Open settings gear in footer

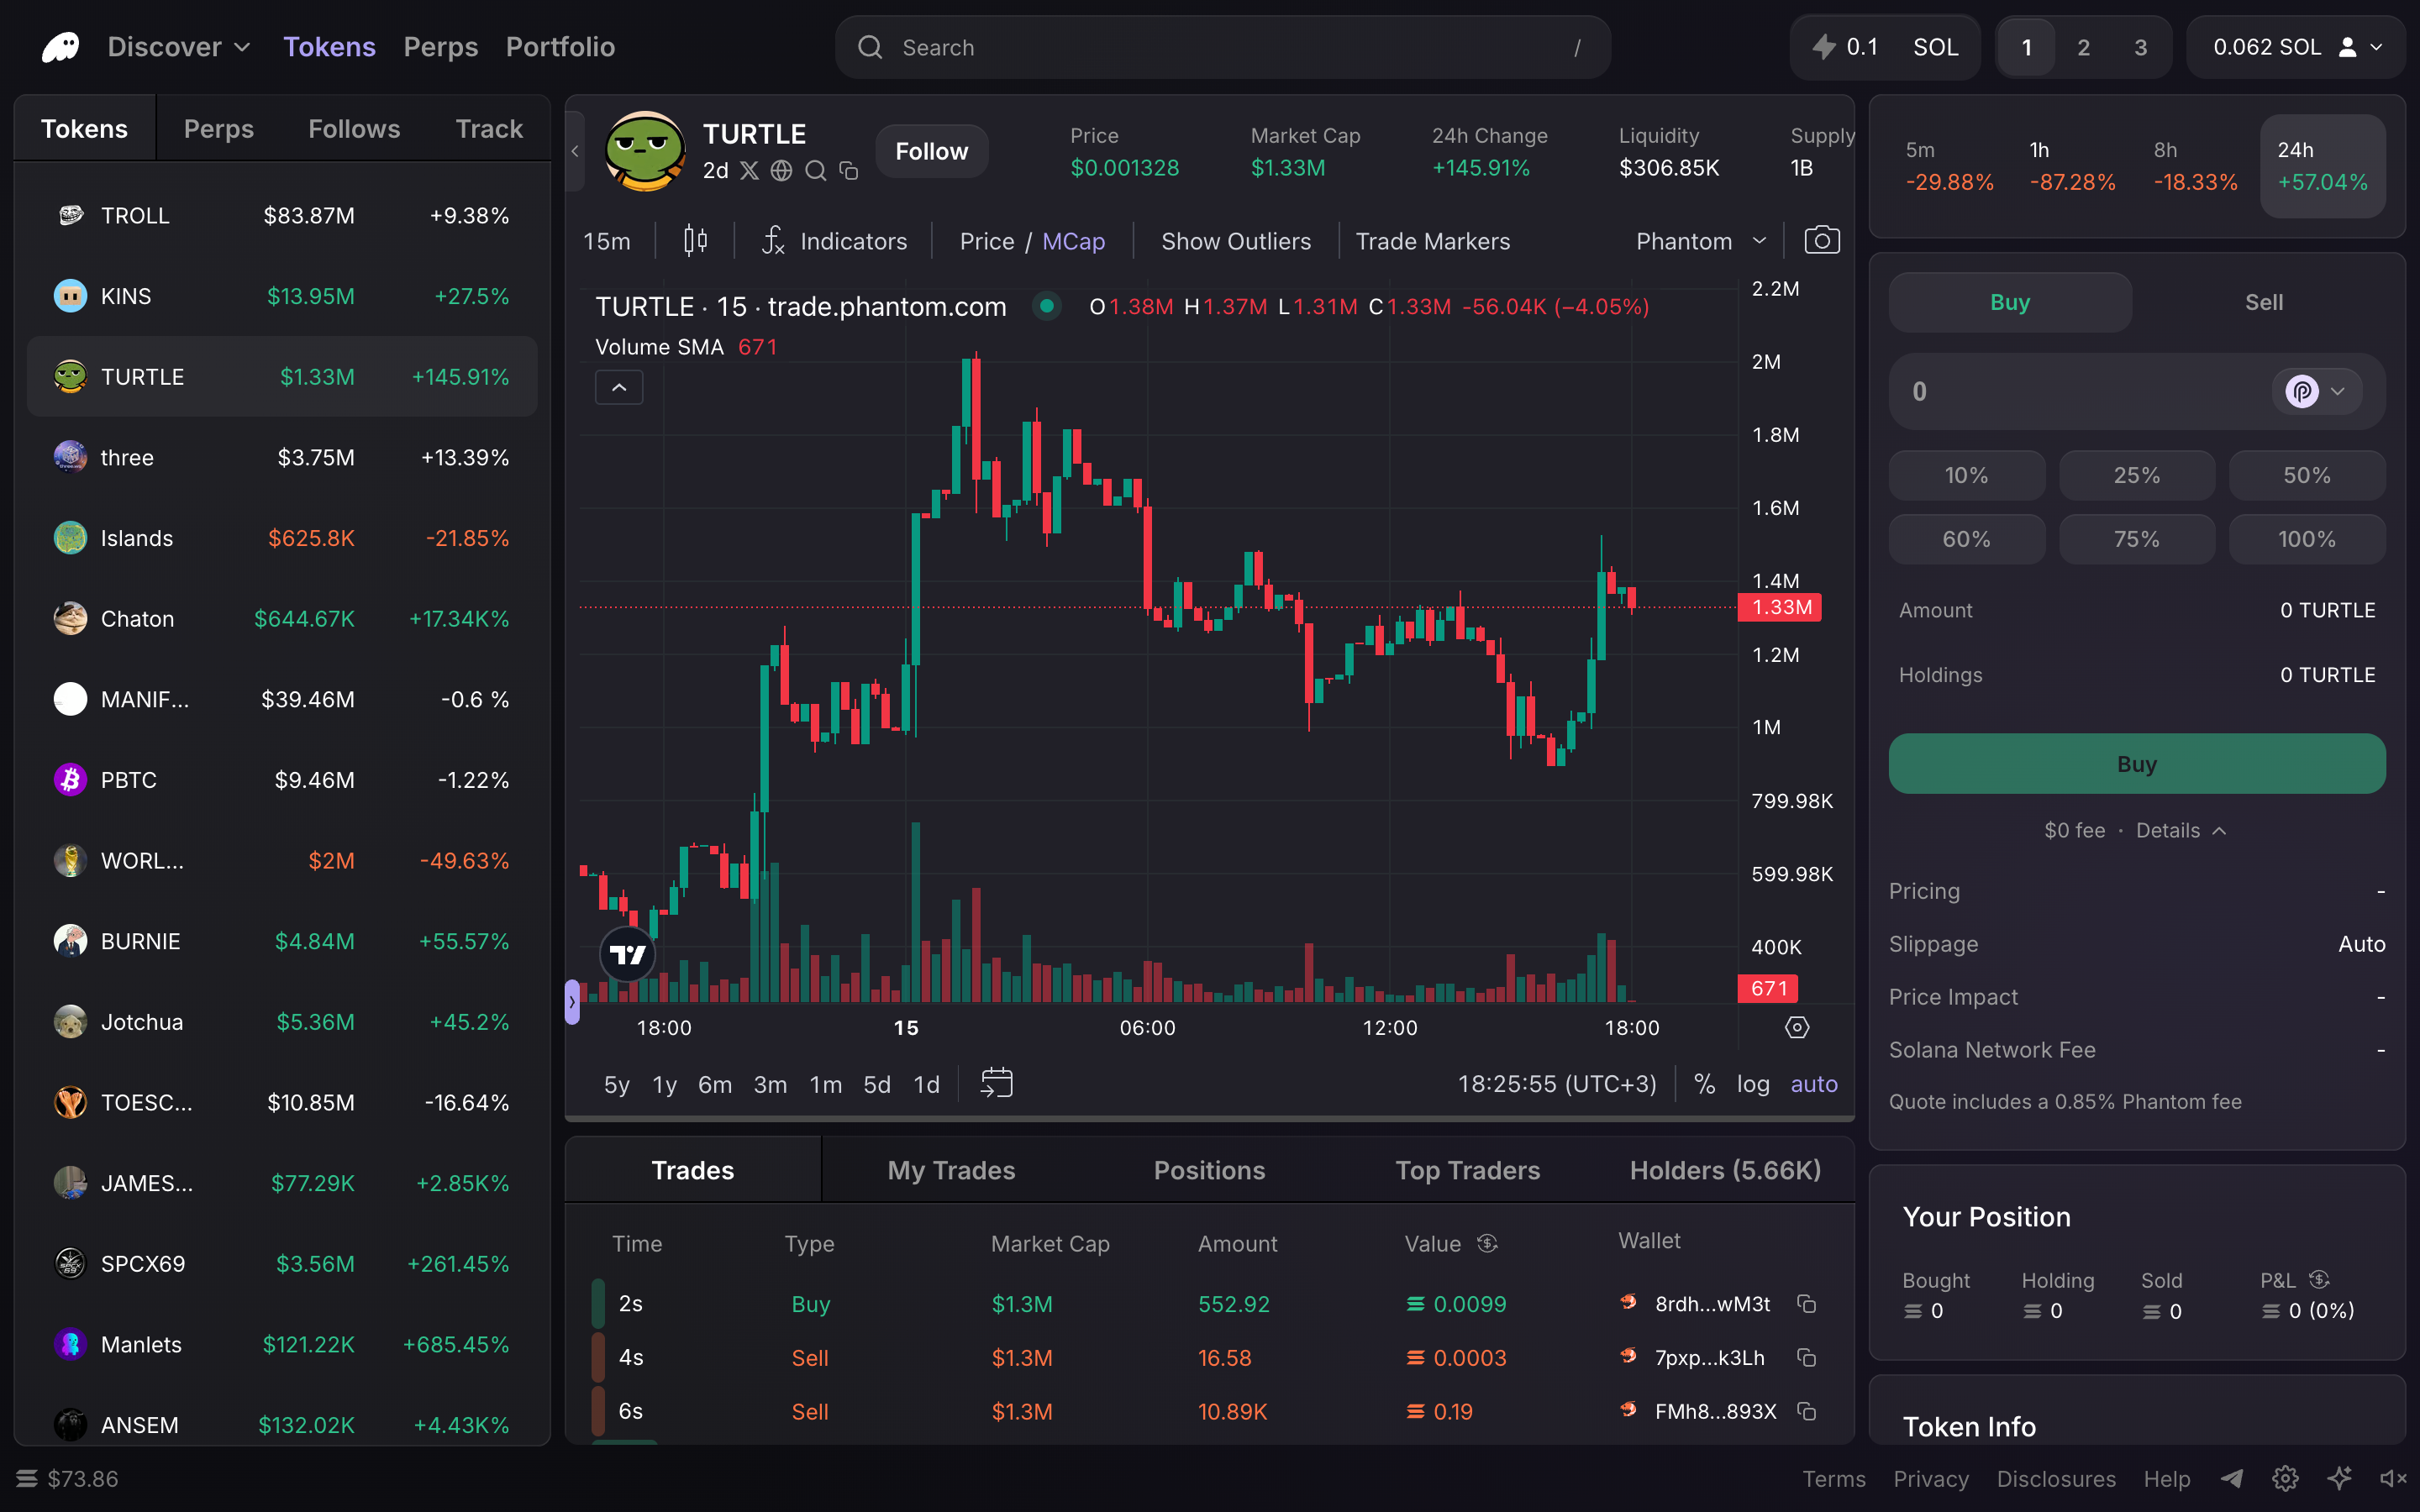[x=2285, y=1478]
